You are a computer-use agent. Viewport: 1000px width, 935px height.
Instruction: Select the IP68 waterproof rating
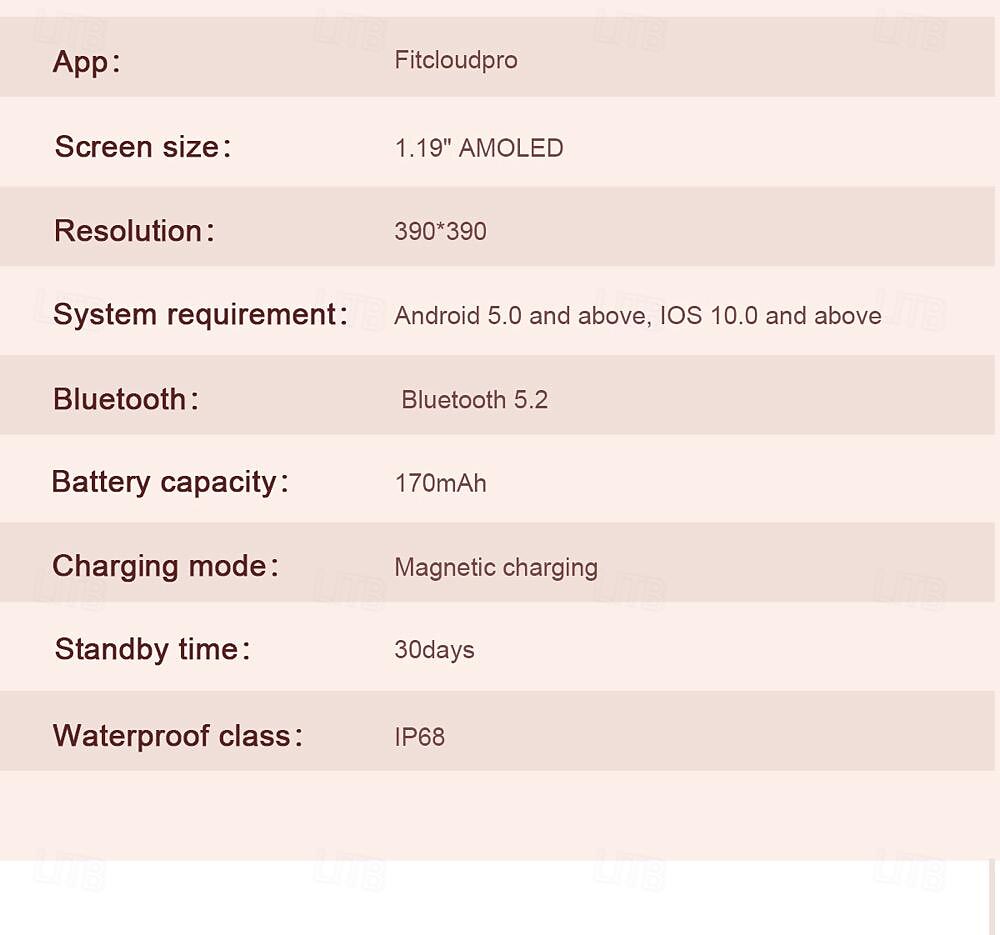pos(420,737)
